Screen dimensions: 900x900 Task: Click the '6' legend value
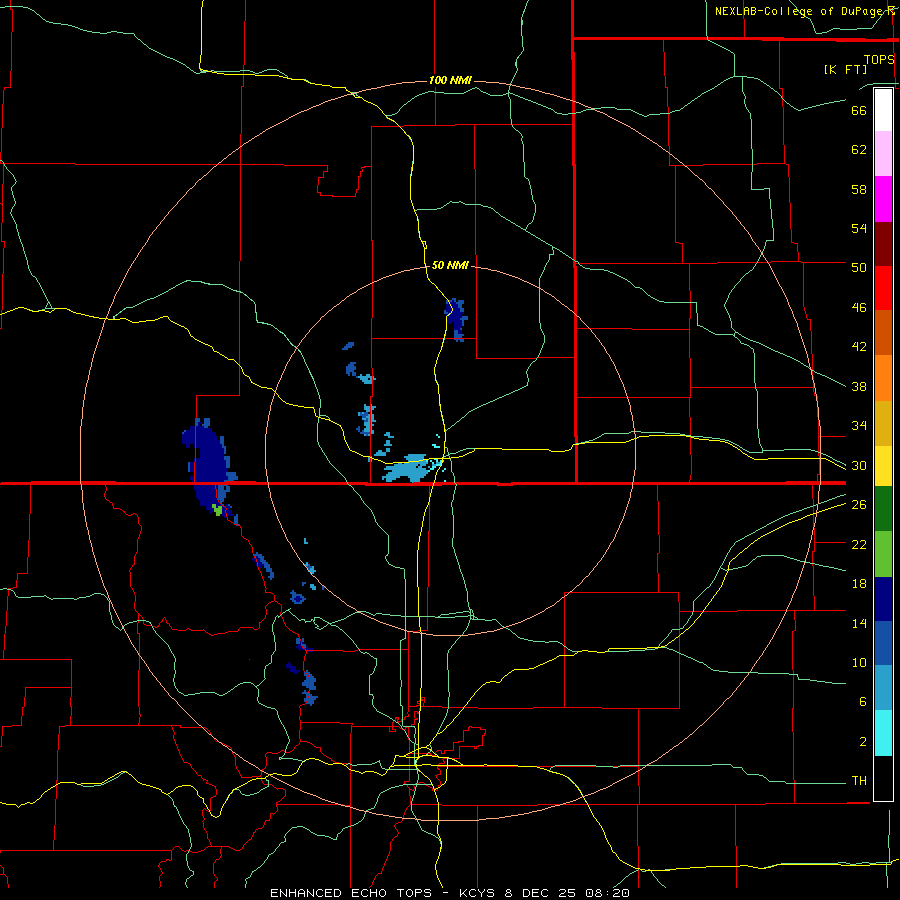[863, 702]
